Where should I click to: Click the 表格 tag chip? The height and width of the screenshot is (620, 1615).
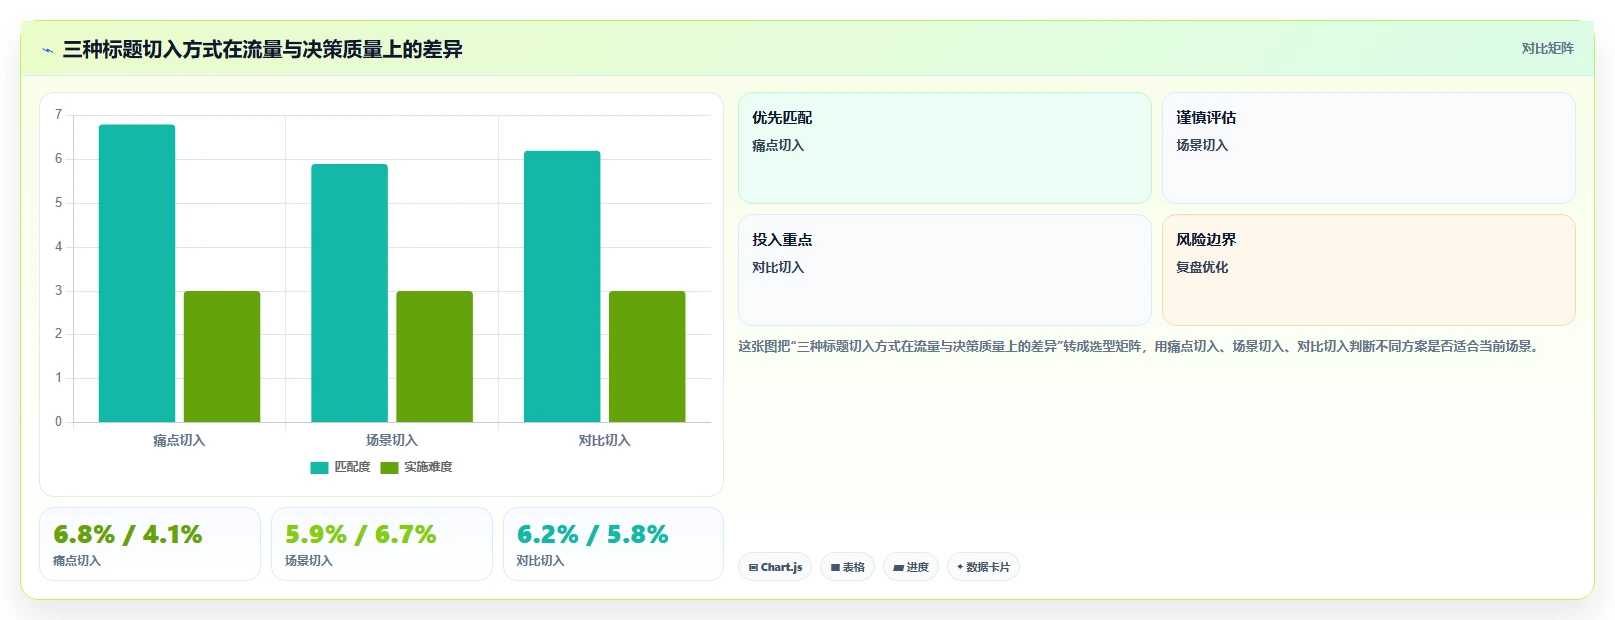(x=848, y=567)
